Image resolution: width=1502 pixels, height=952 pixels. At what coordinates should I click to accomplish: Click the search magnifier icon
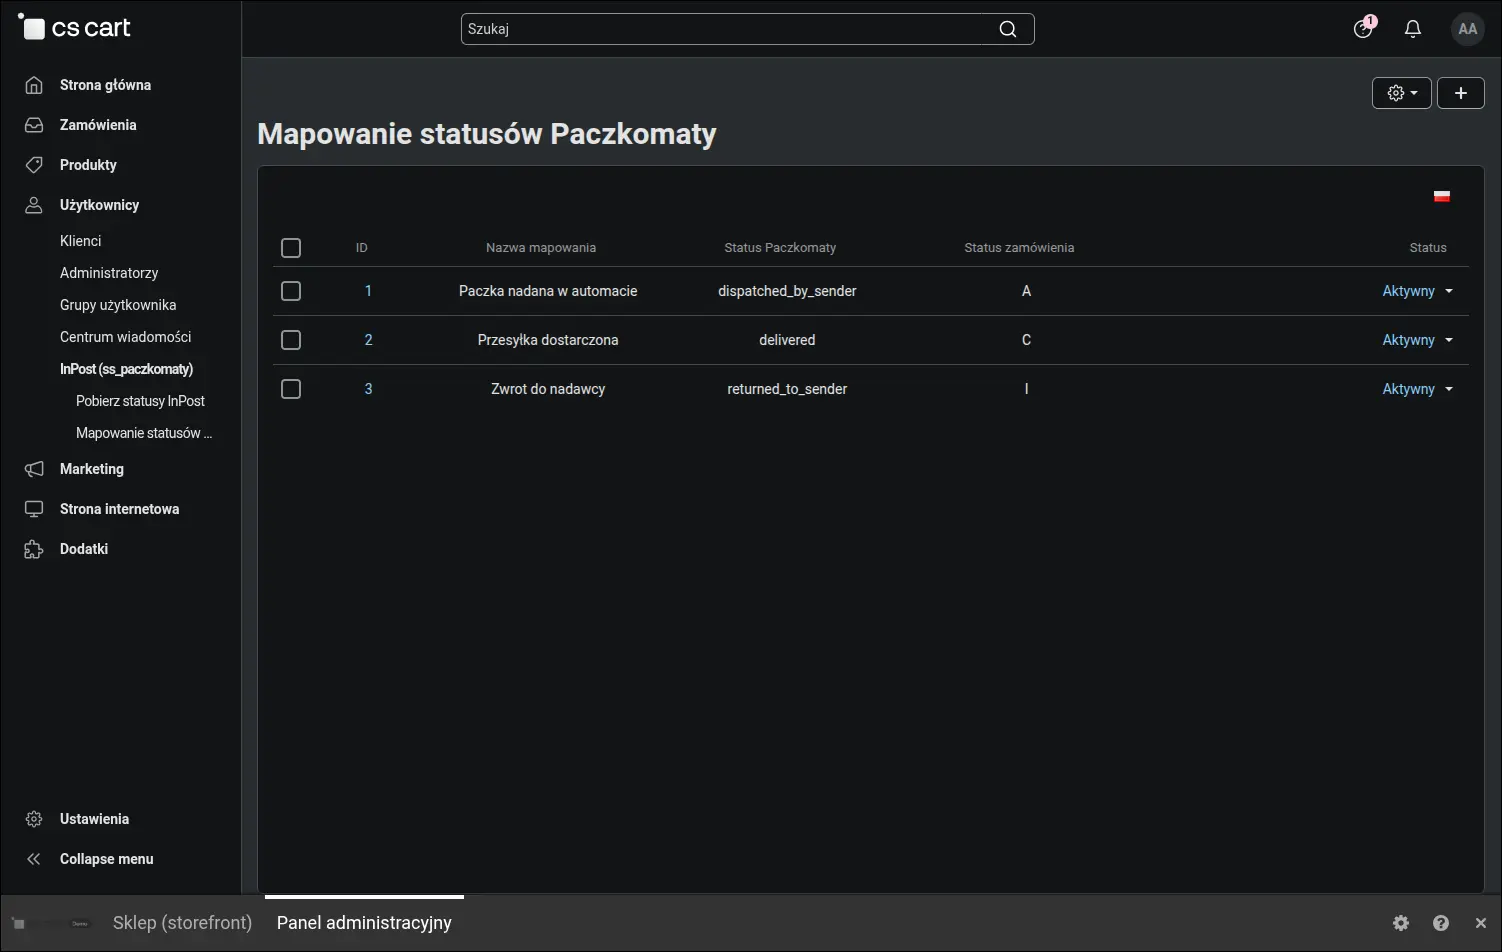(1008, 29)
